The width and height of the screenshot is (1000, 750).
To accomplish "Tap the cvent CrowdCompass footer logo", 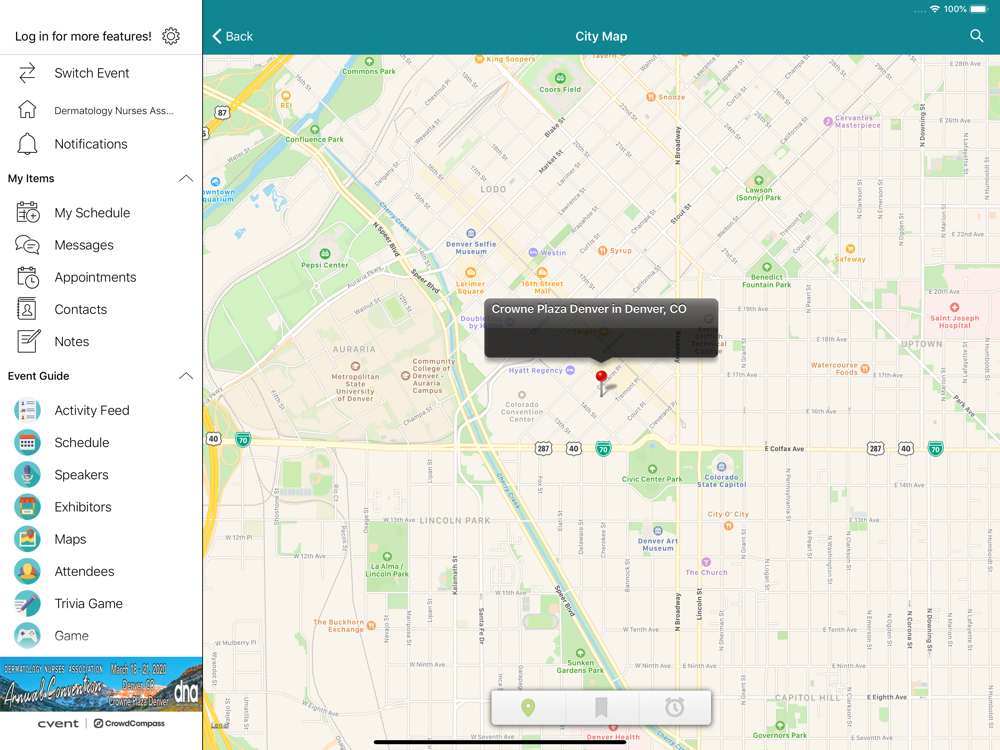I will tap(101, 723).
